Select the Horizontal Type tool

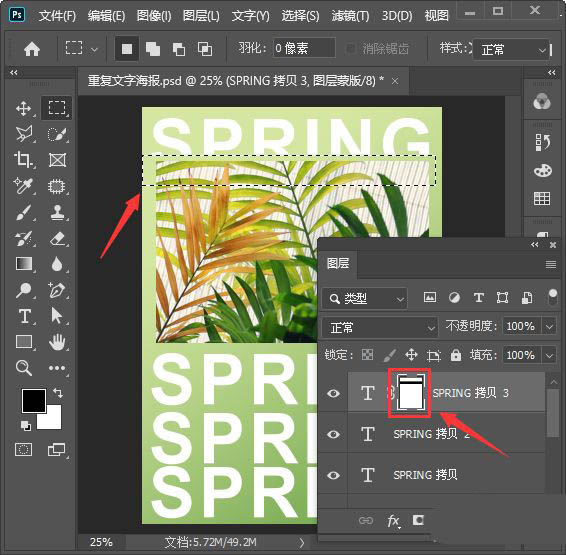[25, 316]
